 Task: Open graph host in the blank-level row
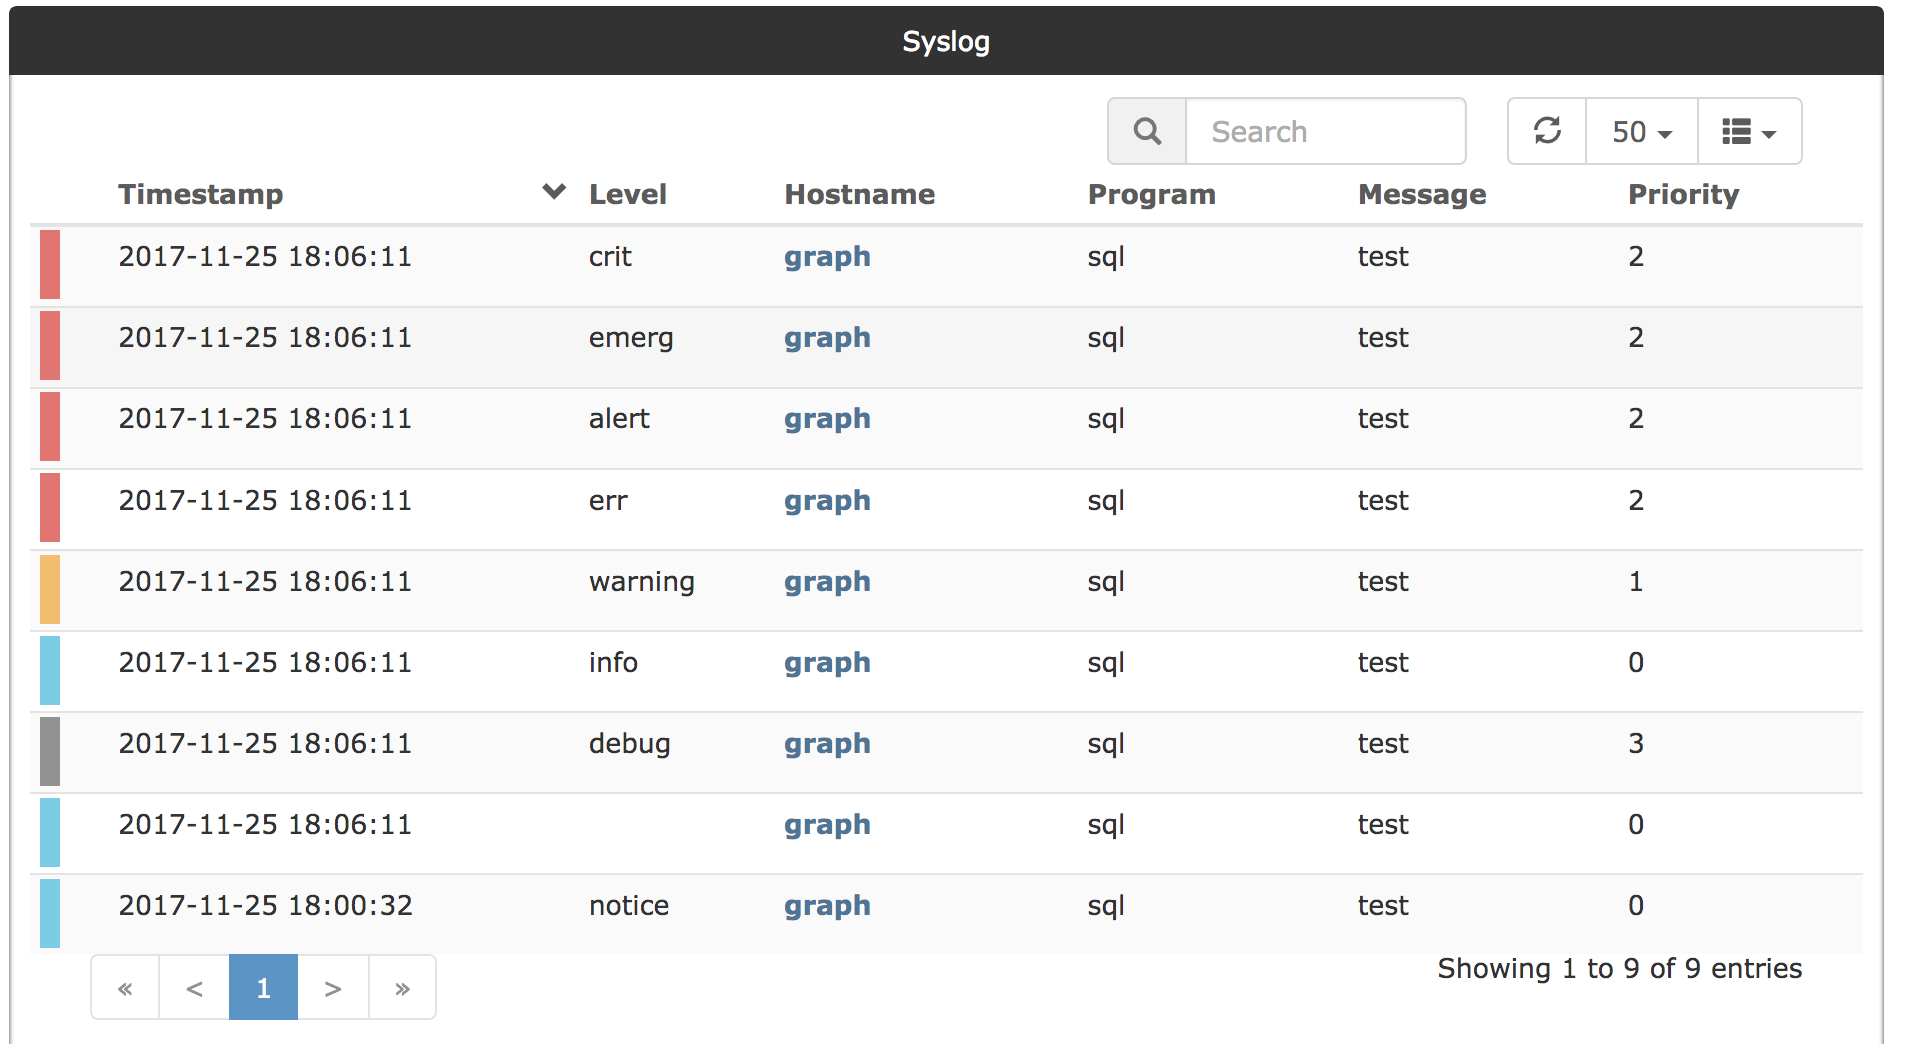(827, 826)
